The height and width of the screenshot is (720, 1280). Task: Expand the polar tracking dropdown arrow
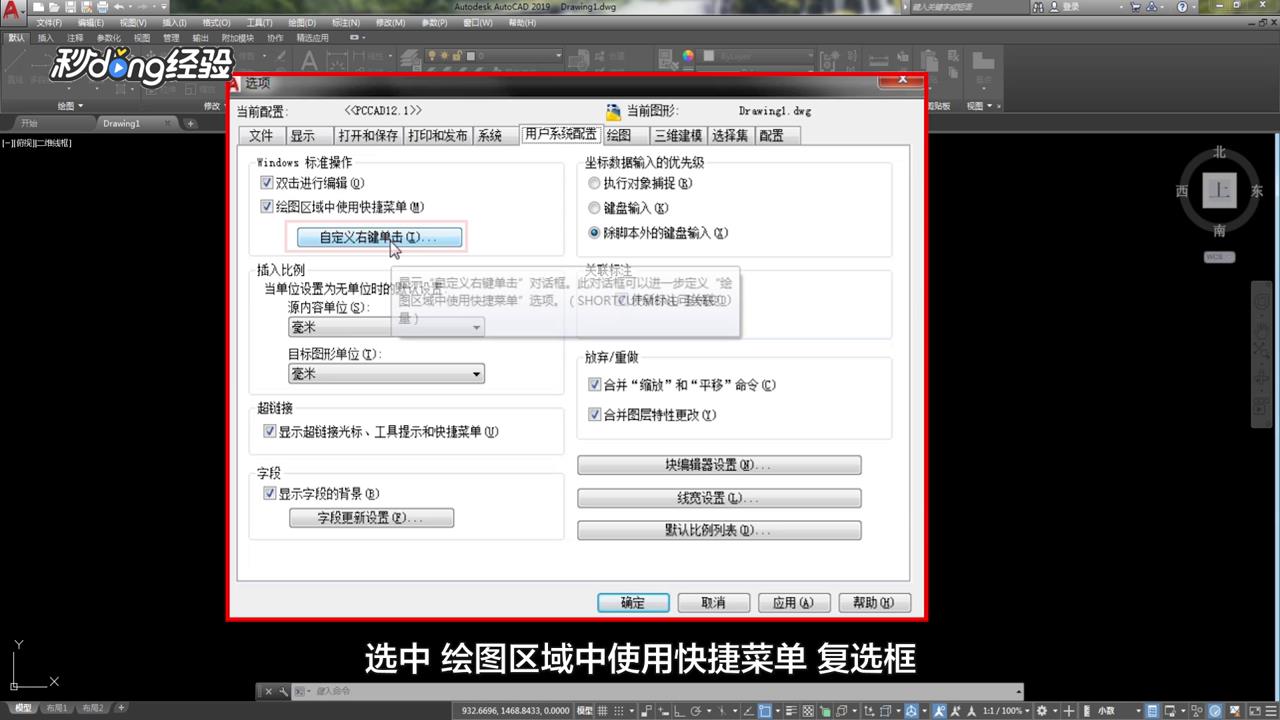pyautogui.click(x=709, y=710)
